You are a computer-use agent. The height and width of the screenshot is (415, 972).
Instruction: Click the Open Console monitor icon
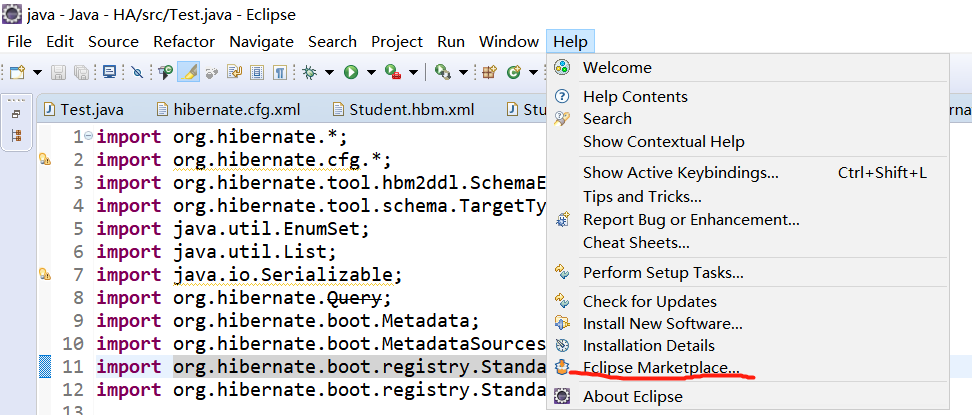point(109,72)
